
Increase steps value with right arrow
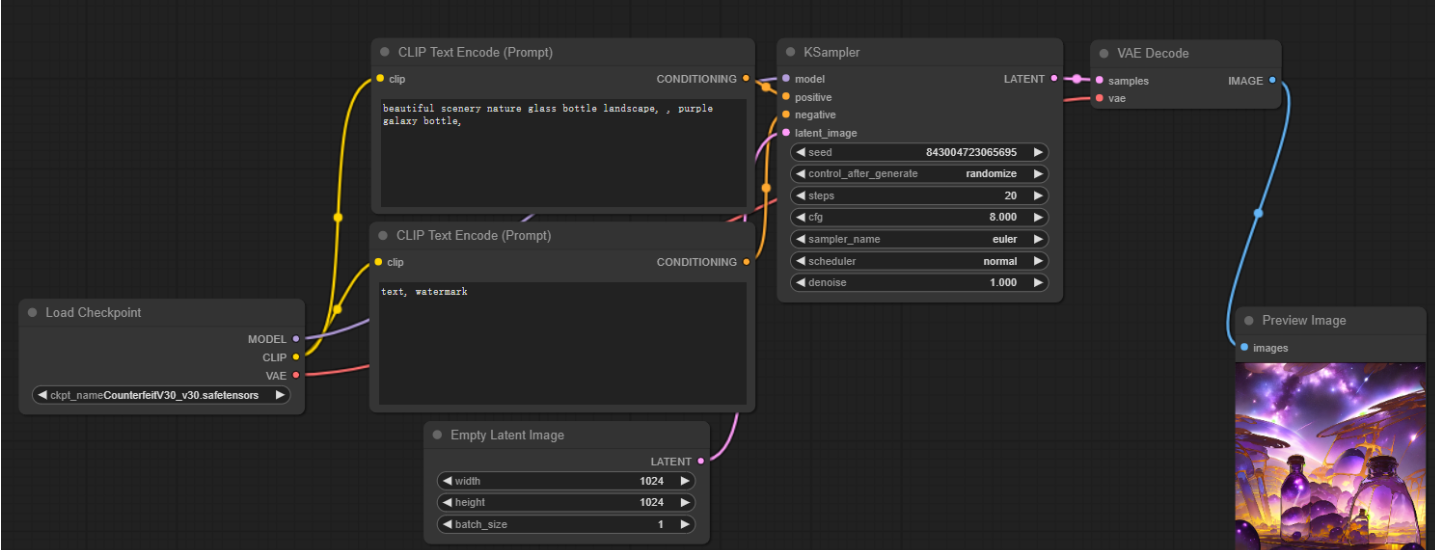pyautogui.click(x=1038, y=196)
